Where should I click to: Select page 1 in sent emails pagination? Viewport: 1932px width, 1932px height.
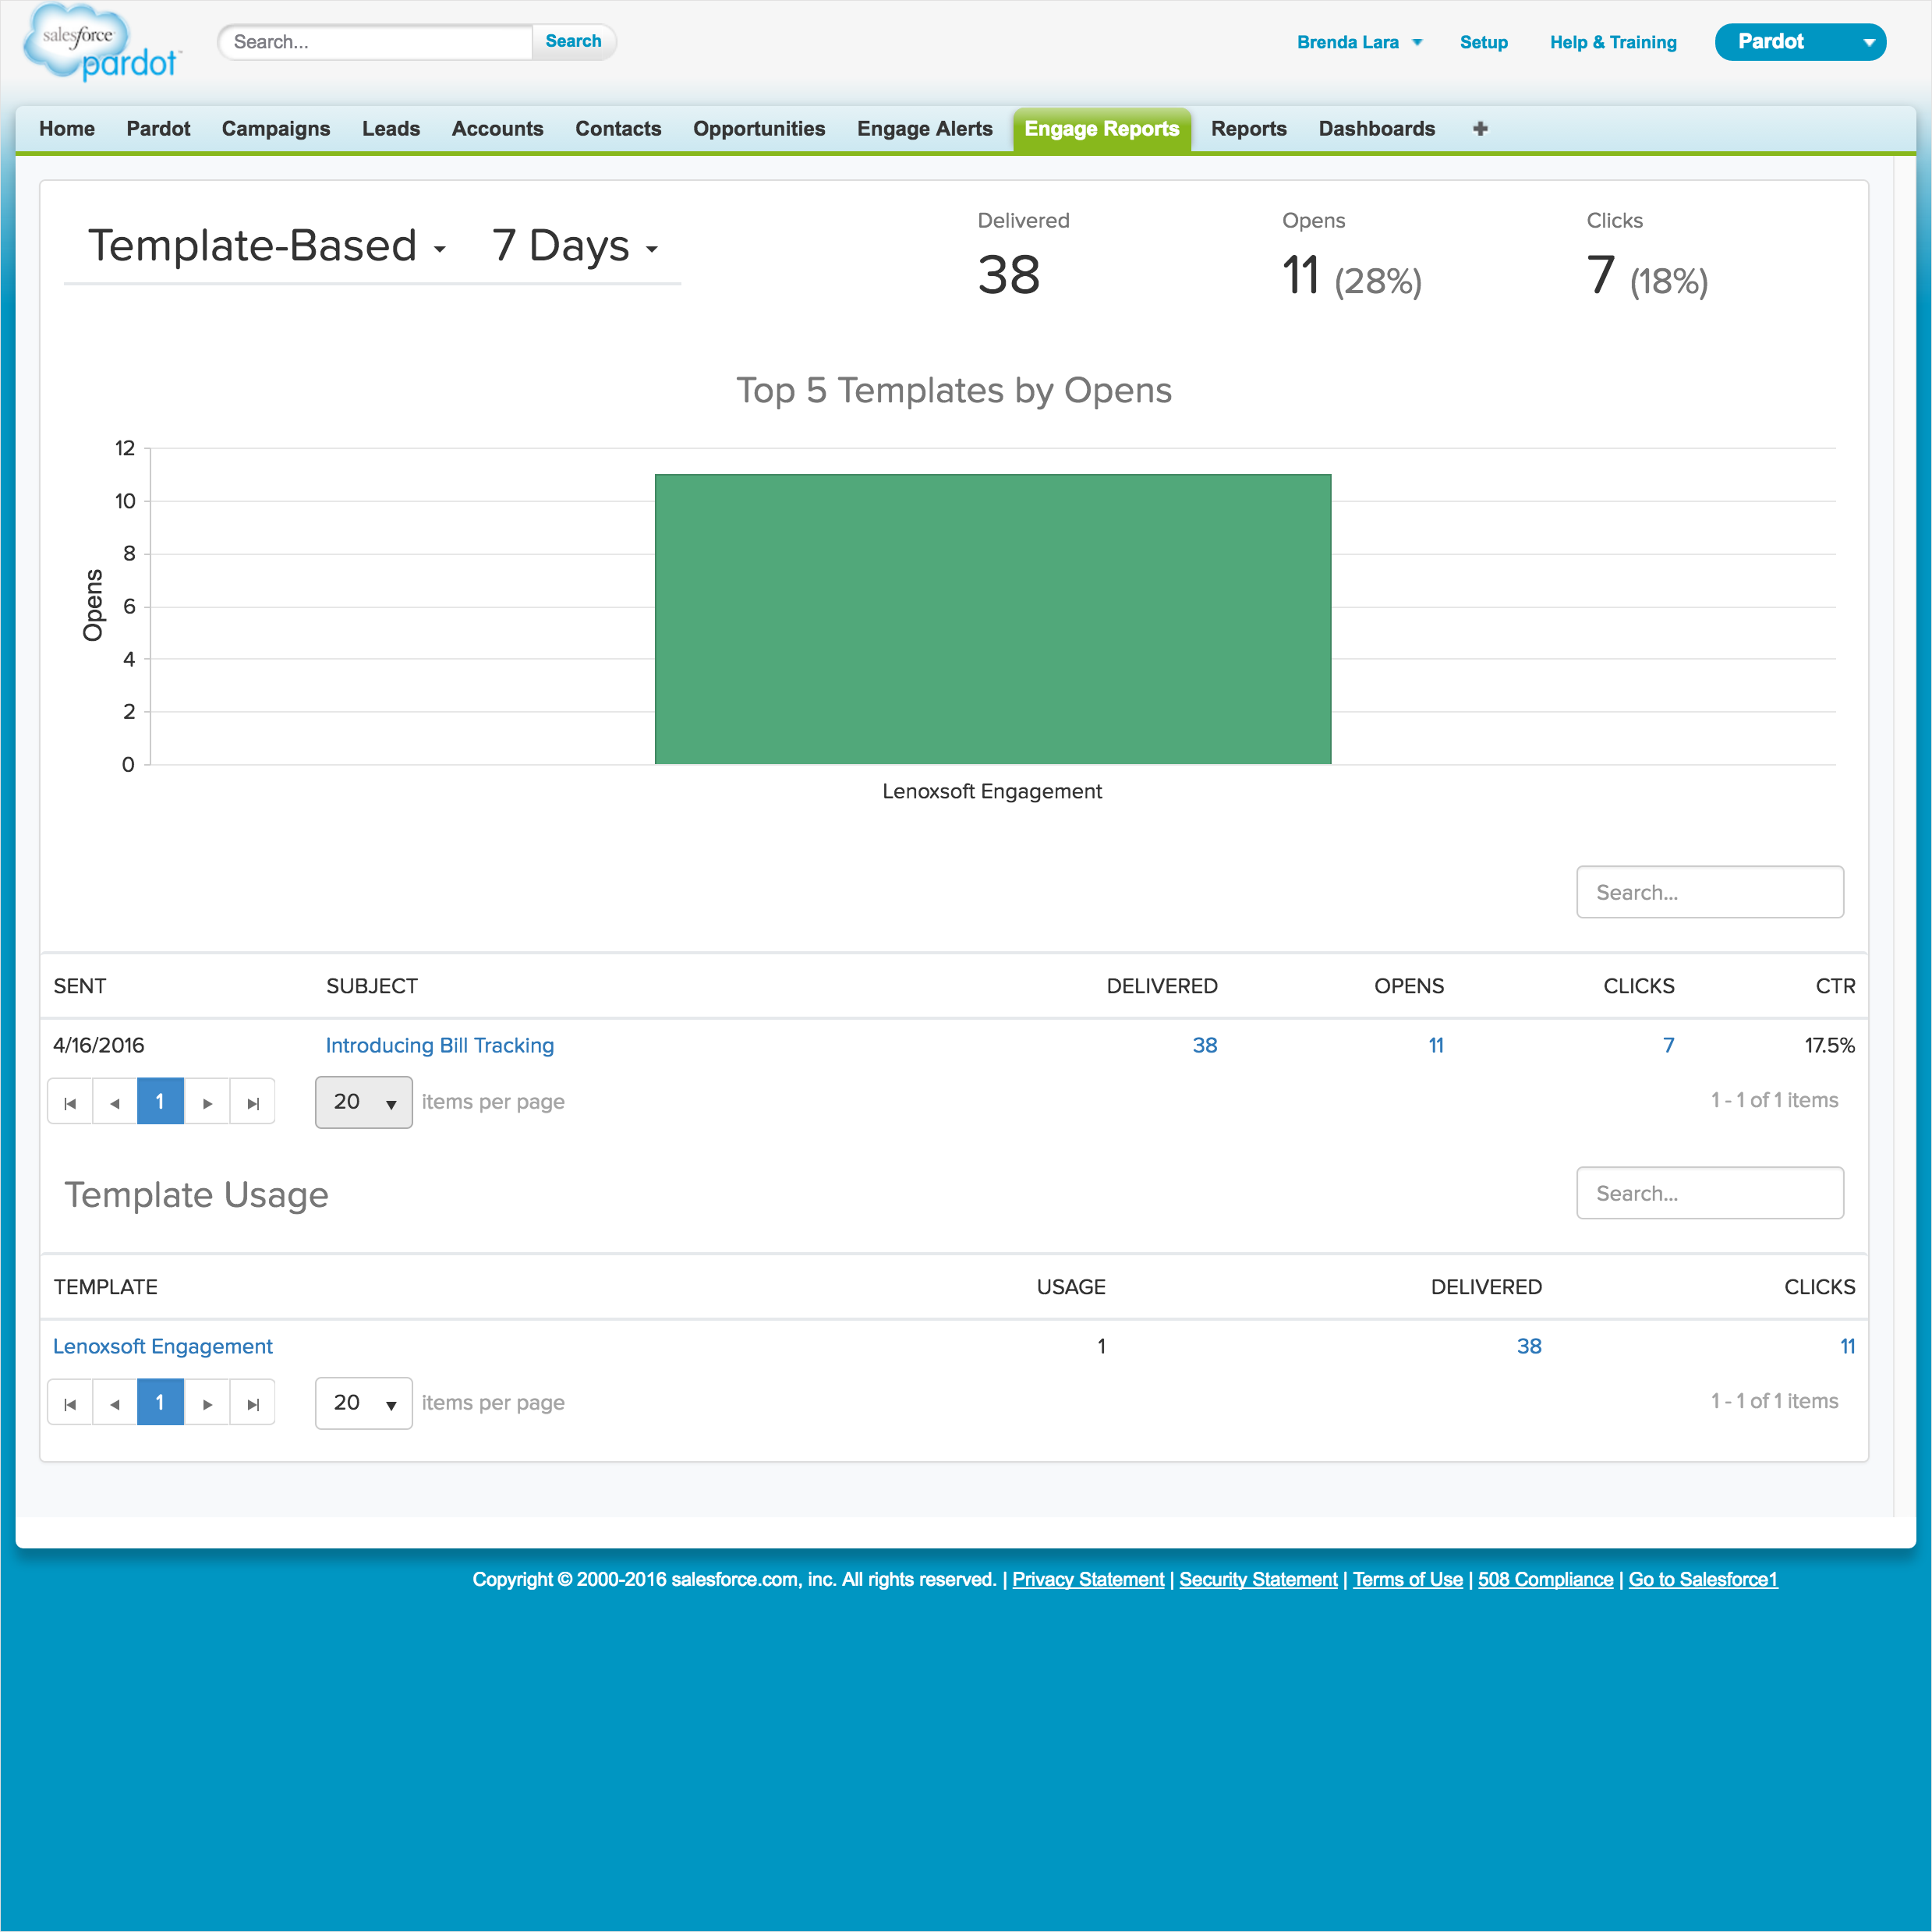pos(160,1101)
